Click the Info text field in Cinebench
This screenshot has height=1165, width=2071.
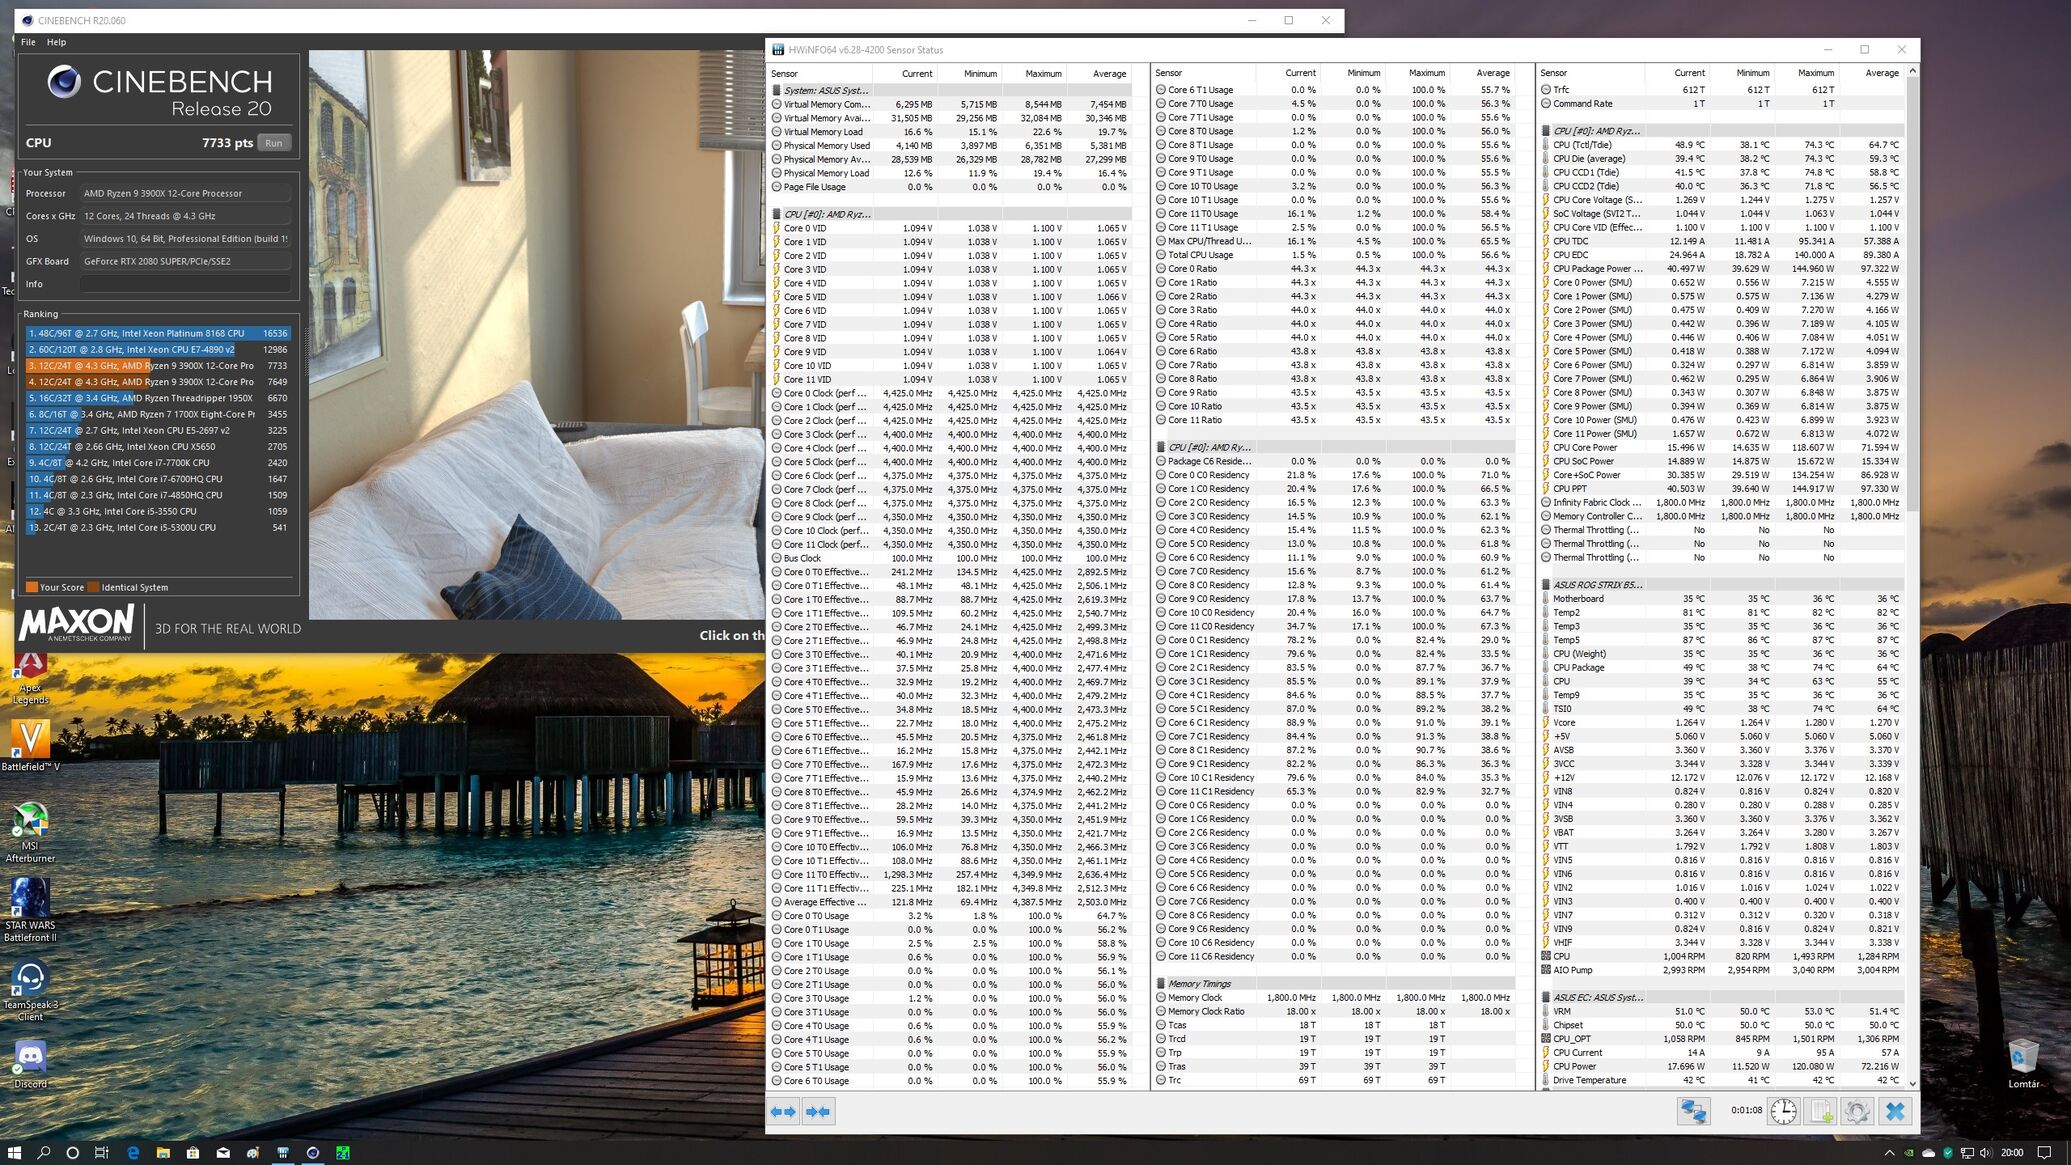click(186, 284)
